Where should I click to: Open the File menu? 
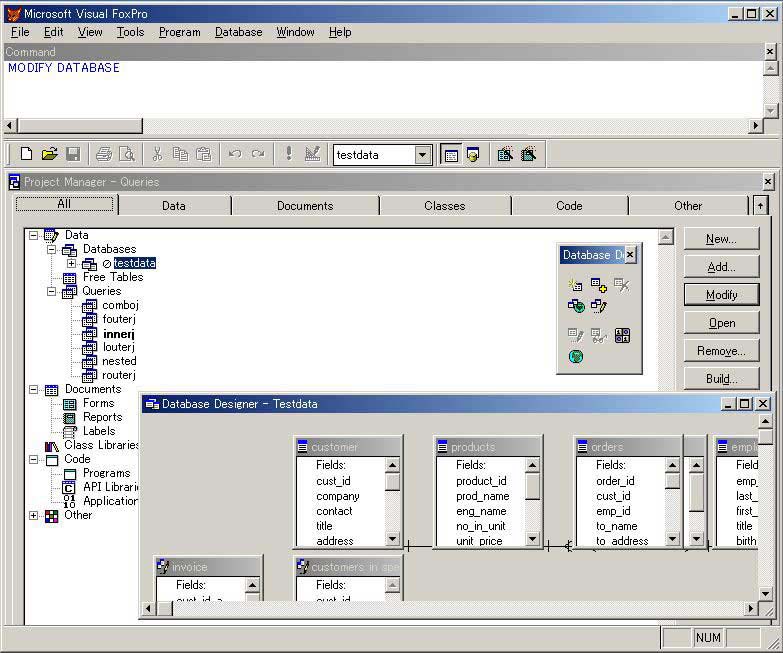tap(20, 32)
